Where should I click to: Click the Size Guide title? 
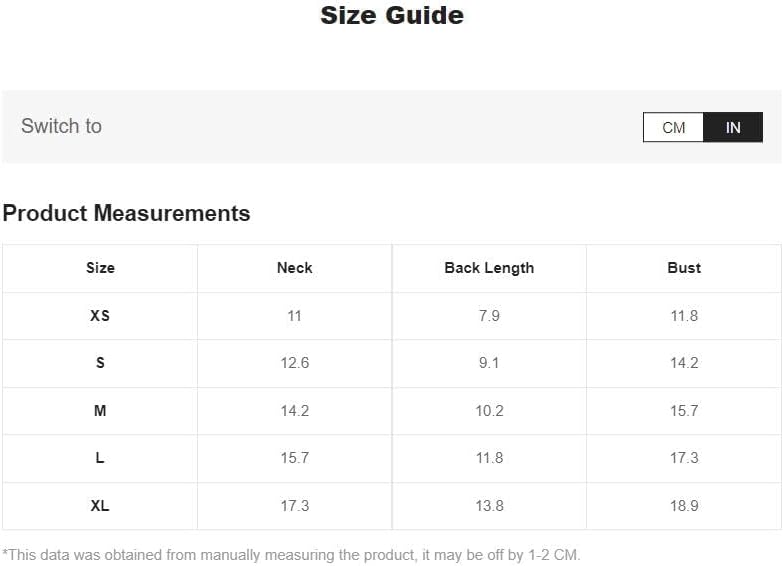(x=392, y=16)
